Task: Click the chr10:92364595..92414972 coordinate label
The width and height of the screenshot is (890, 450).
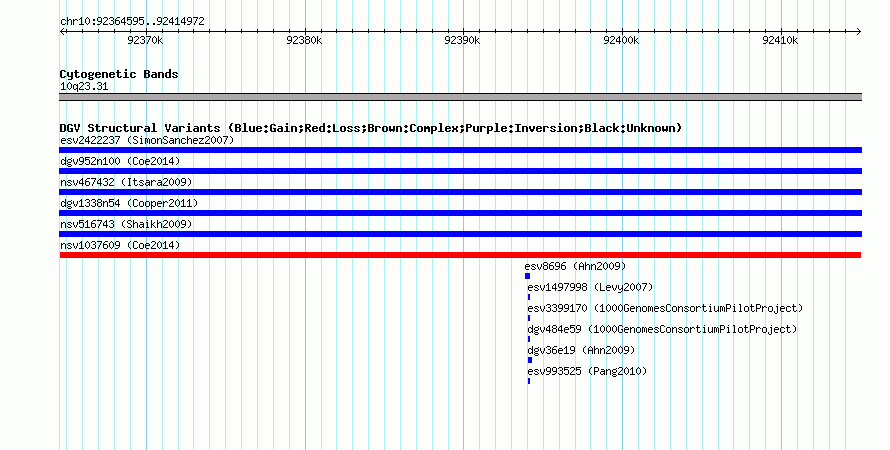Action: click(132, 22)
